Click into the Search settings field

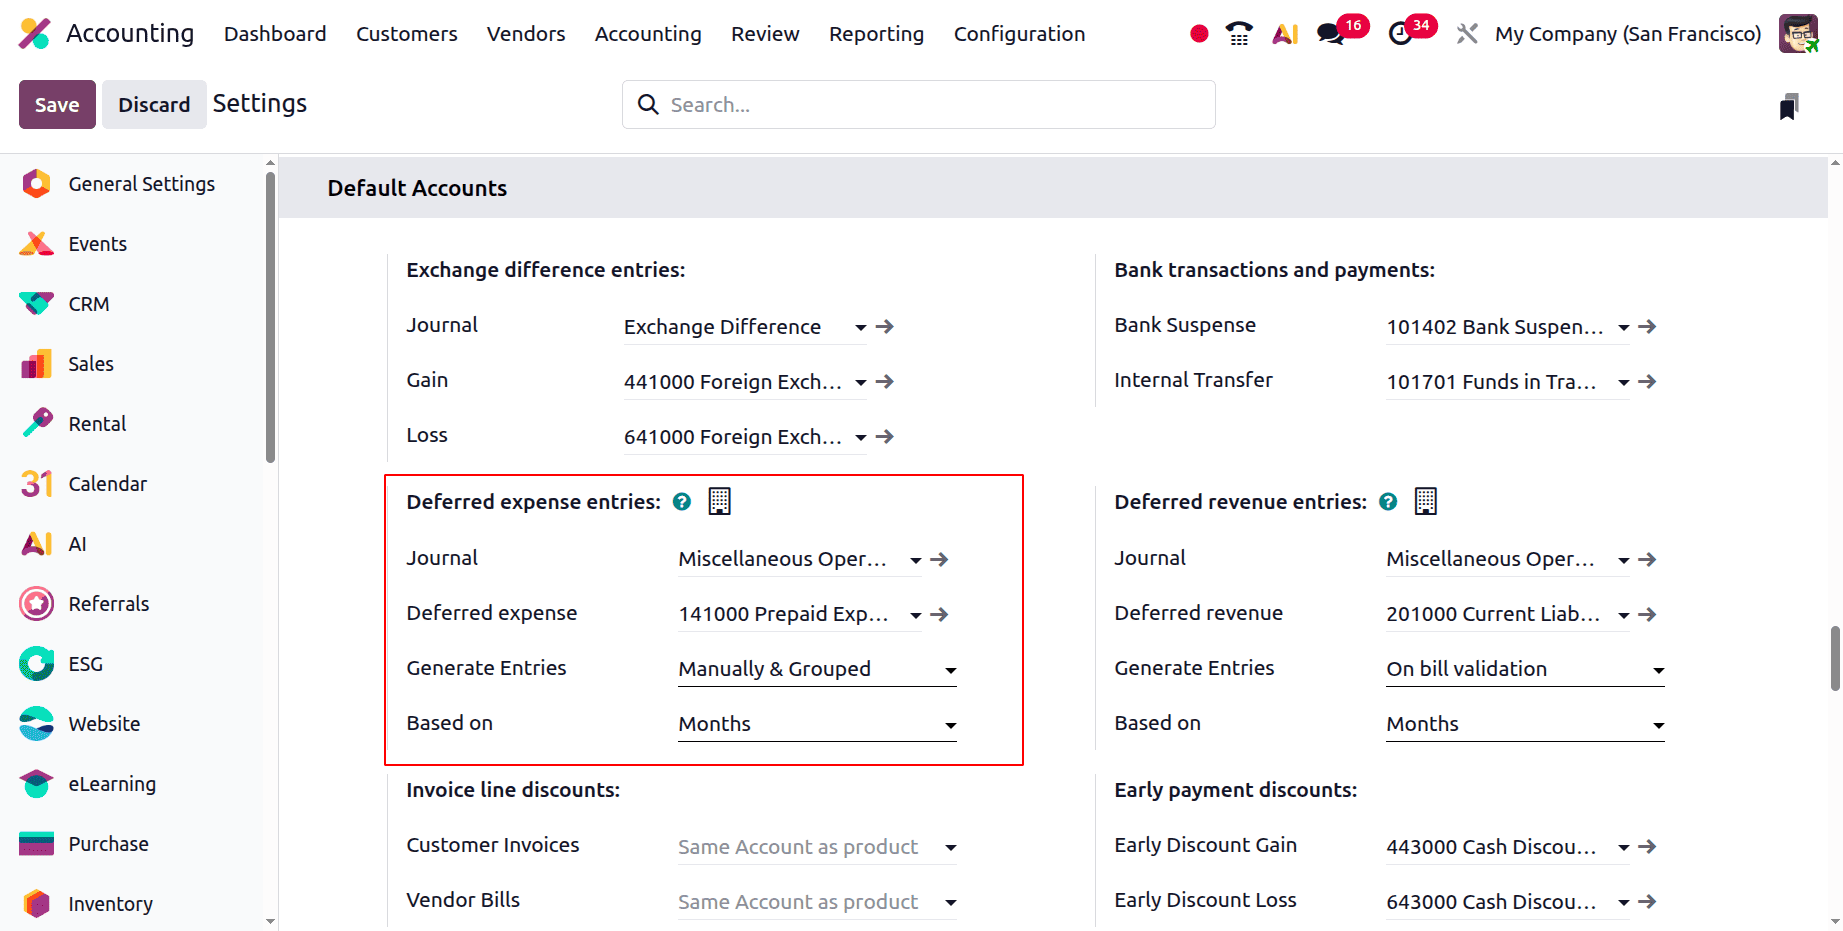919,105
